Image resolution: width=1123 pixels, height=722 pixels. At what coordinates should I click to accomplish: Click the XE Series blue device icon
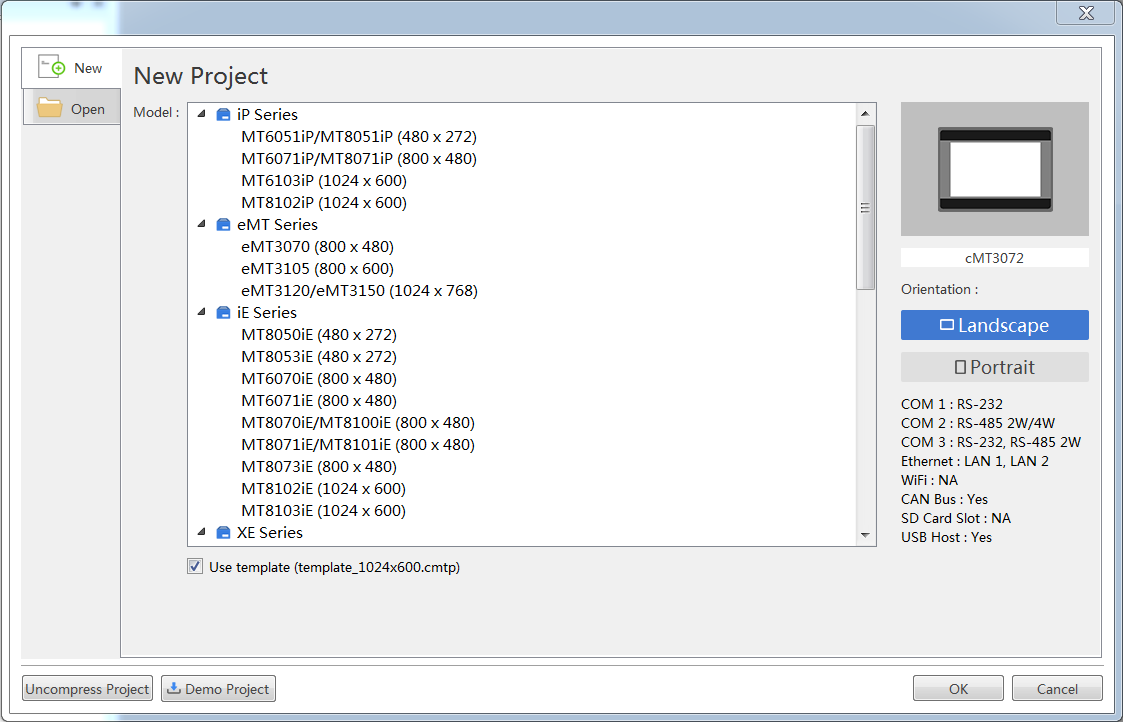pyautogui.click(x=224, y=533)
